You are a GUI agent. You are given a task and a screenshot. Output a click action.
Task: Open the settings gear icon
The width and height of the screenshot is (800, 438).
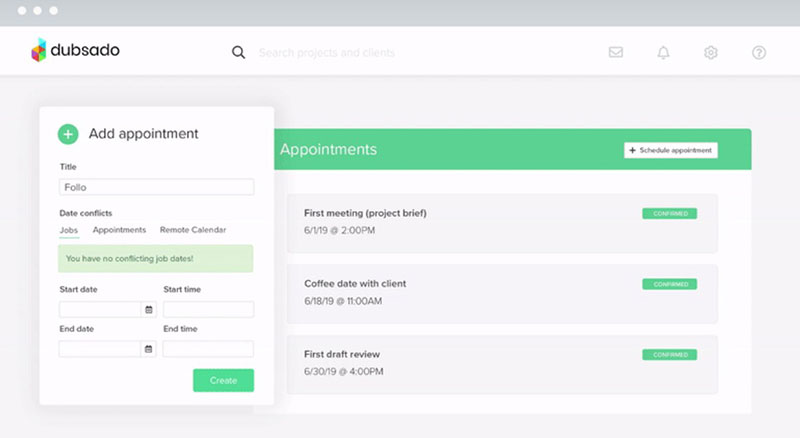[x=711, y=52]
